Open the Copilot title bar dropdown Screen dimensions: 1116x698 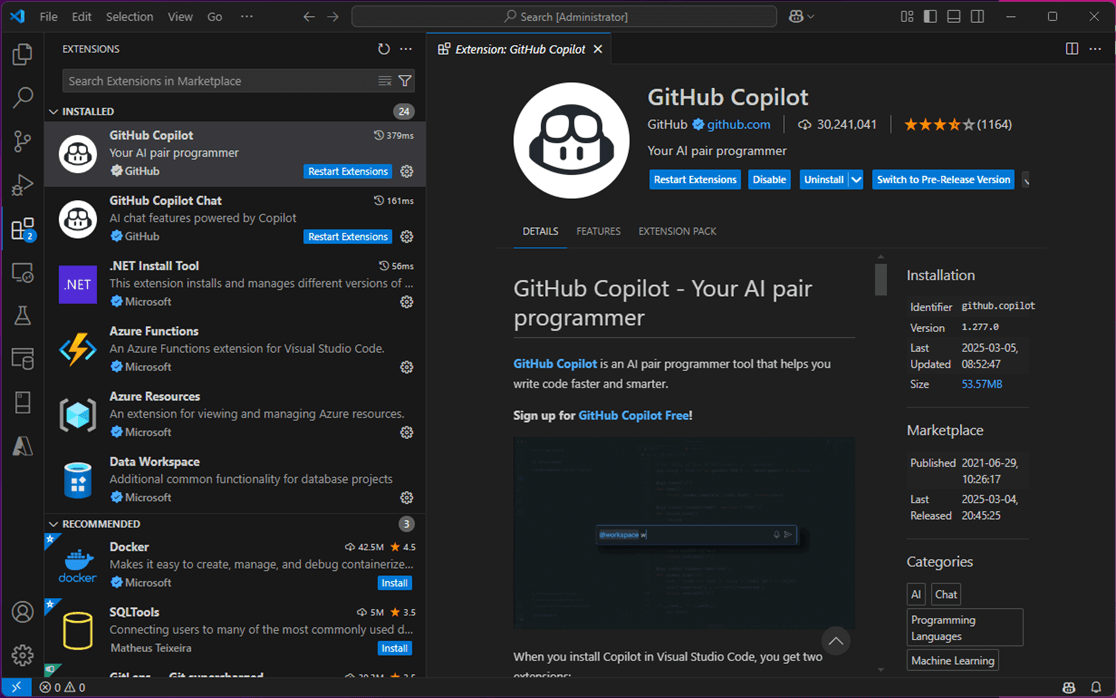click(x=801, y=16)
